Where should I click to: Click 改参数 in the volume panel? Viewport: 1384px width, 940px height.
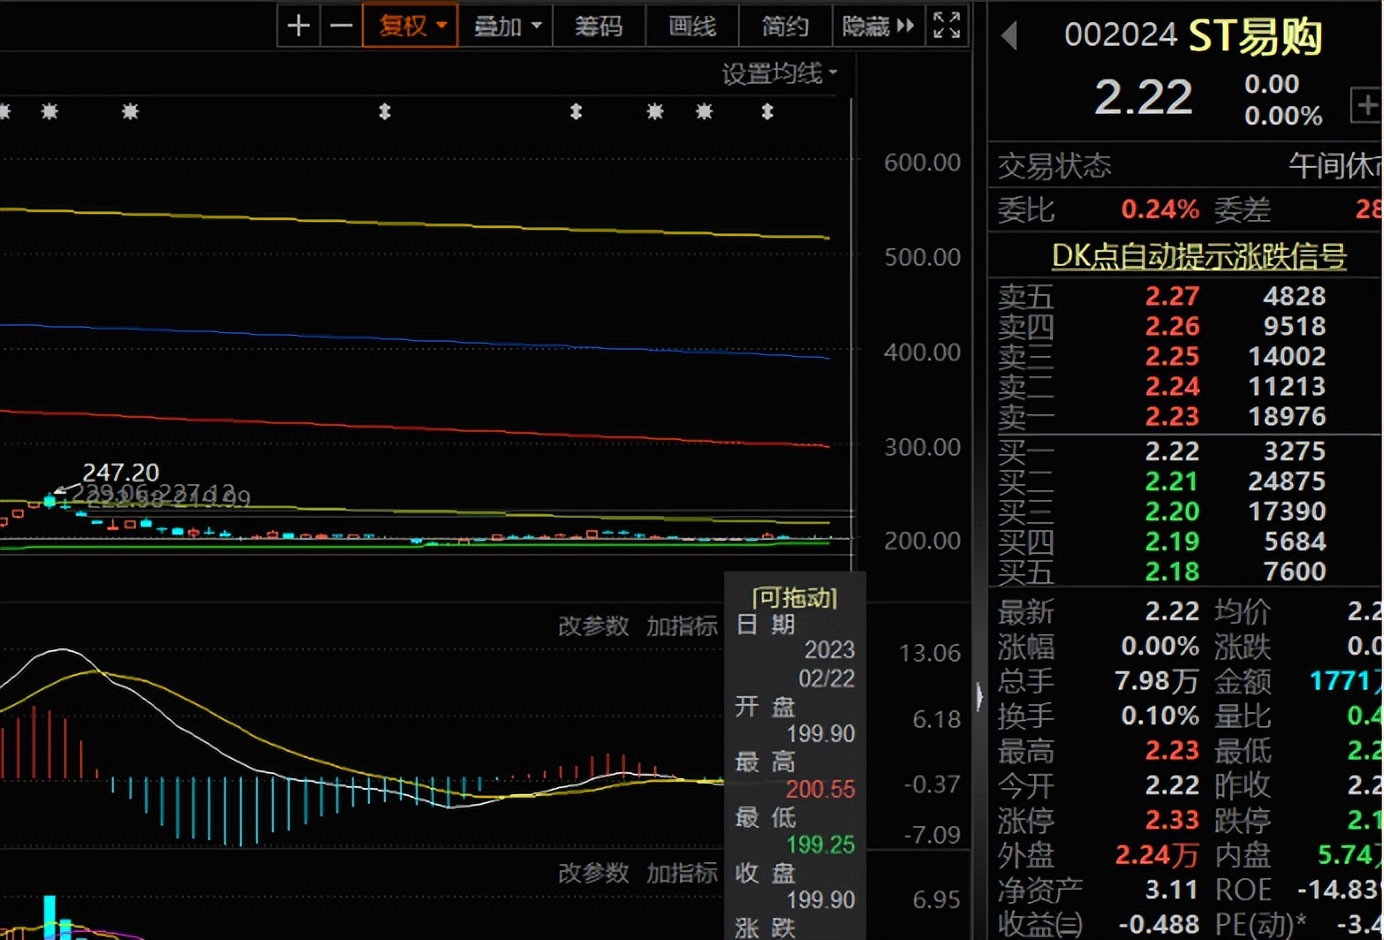tap(593, 873)
